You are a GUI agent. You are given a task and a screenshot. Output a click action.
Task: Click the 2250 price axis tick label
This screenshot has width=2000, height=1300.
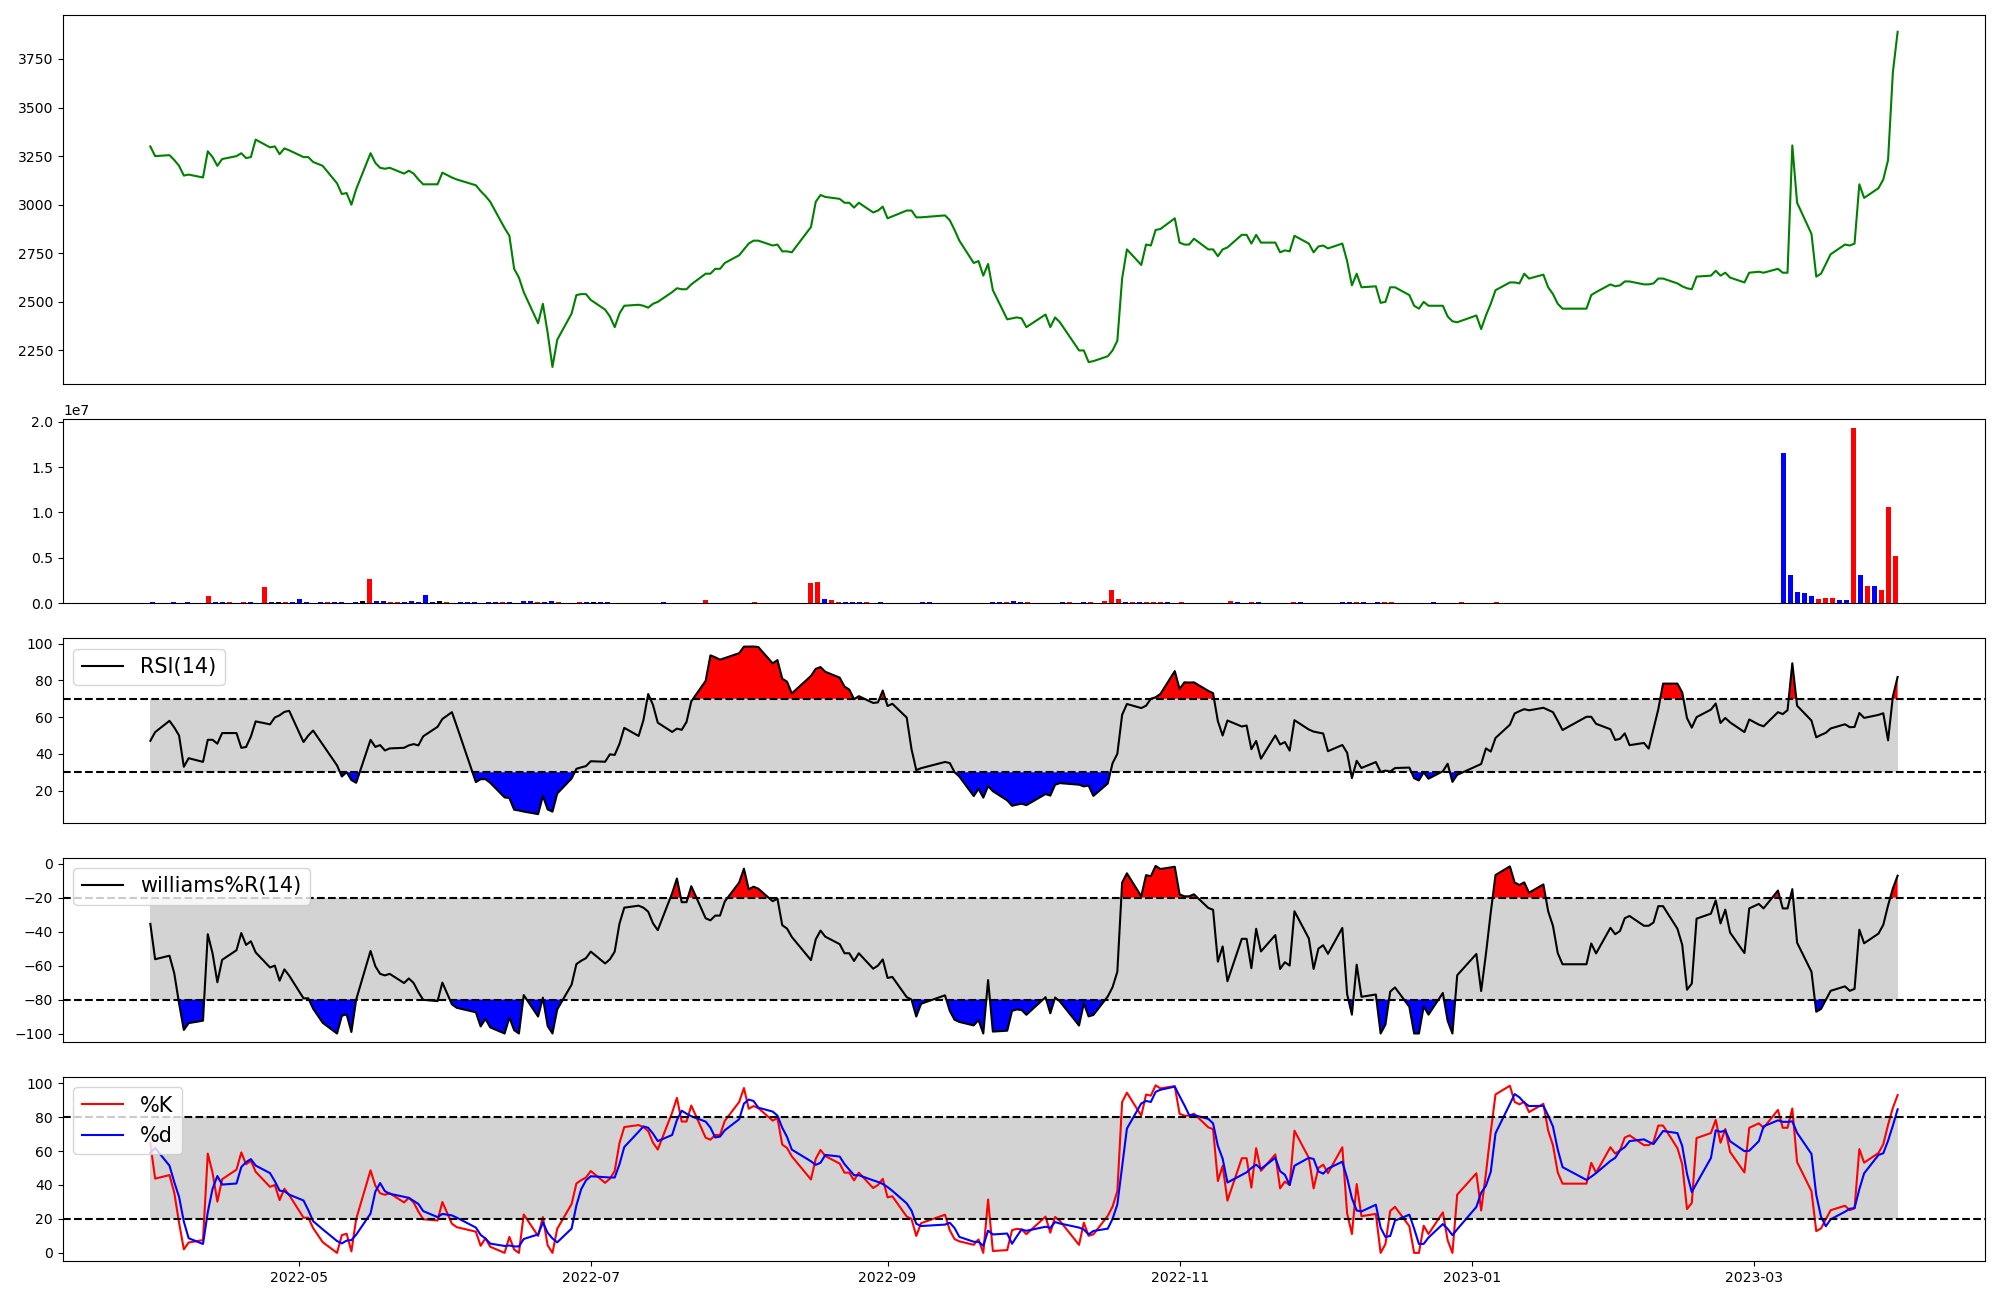[35, 351]
